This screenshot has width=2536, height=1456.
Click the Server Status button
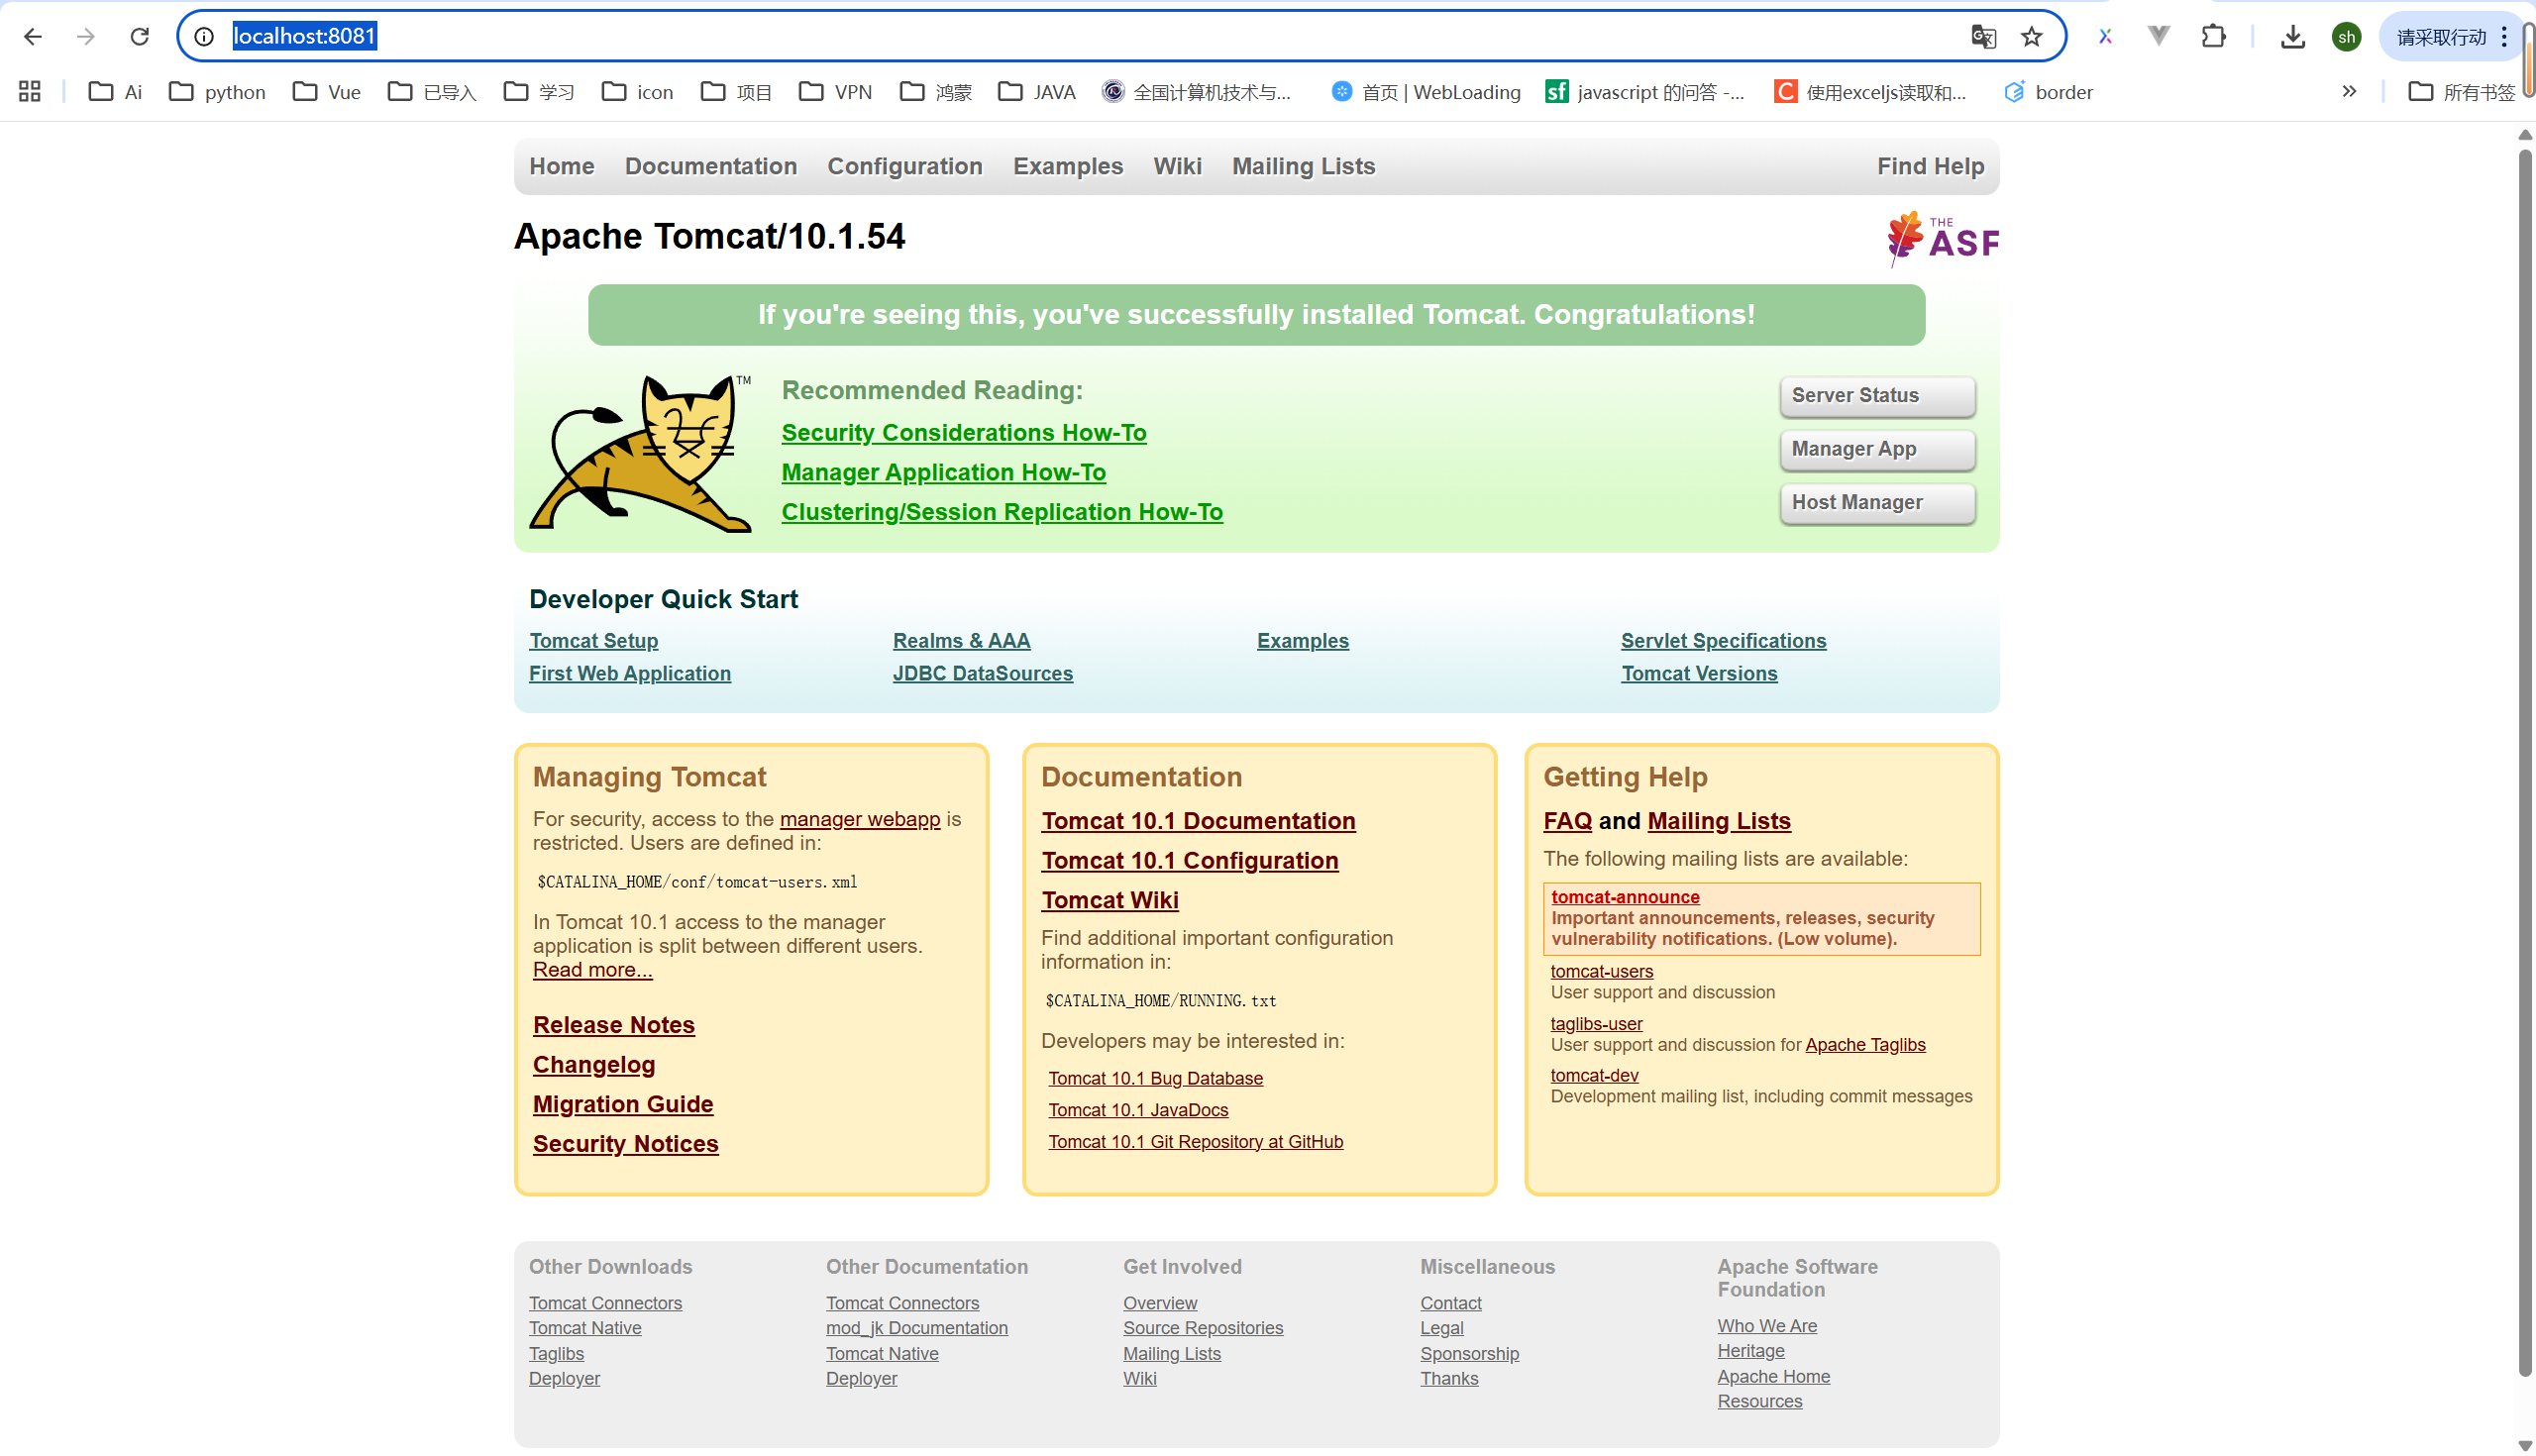1876,395
